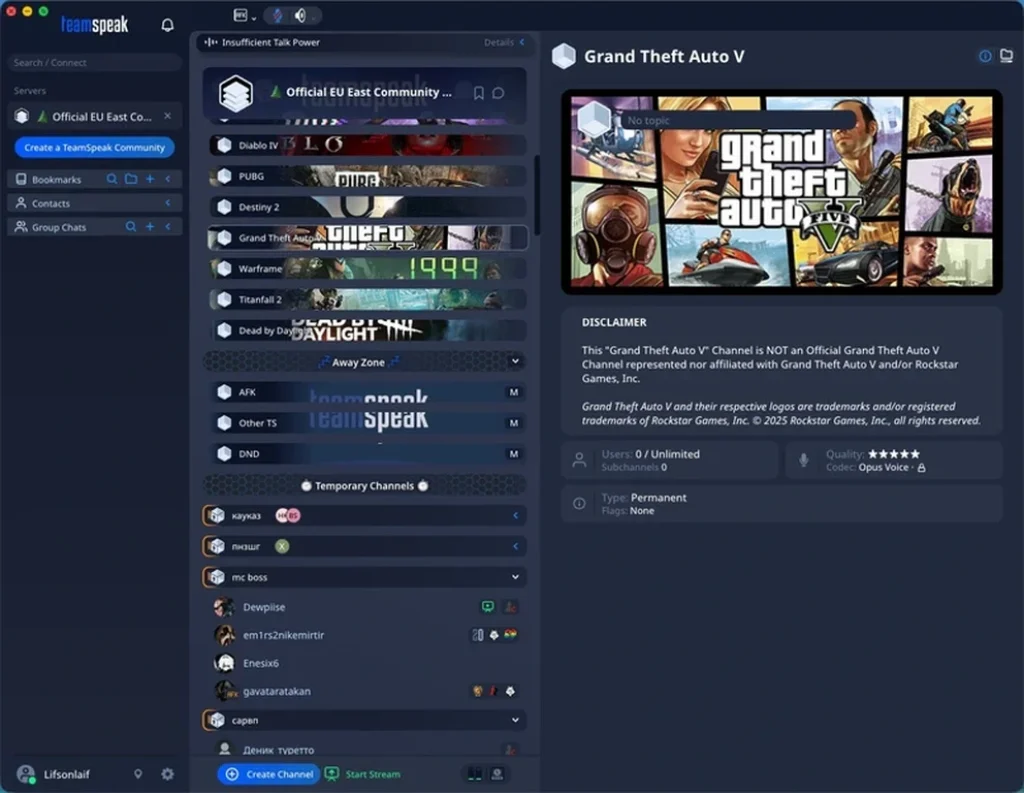The image size is (1024, 793).
Task: Collapse the Bookmarks section
Action: pyautogui.click(x=168, y=179)
